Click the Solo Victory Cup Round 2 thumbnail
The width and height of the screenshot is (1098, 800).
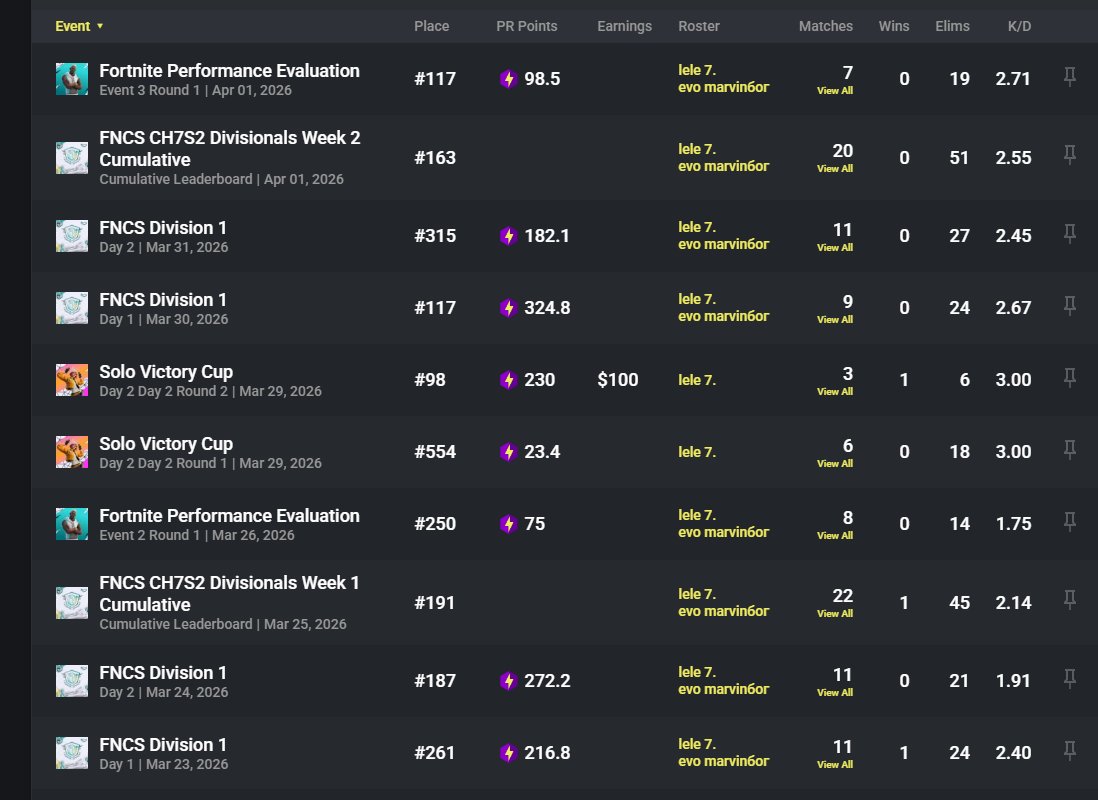tap(72, 380)
